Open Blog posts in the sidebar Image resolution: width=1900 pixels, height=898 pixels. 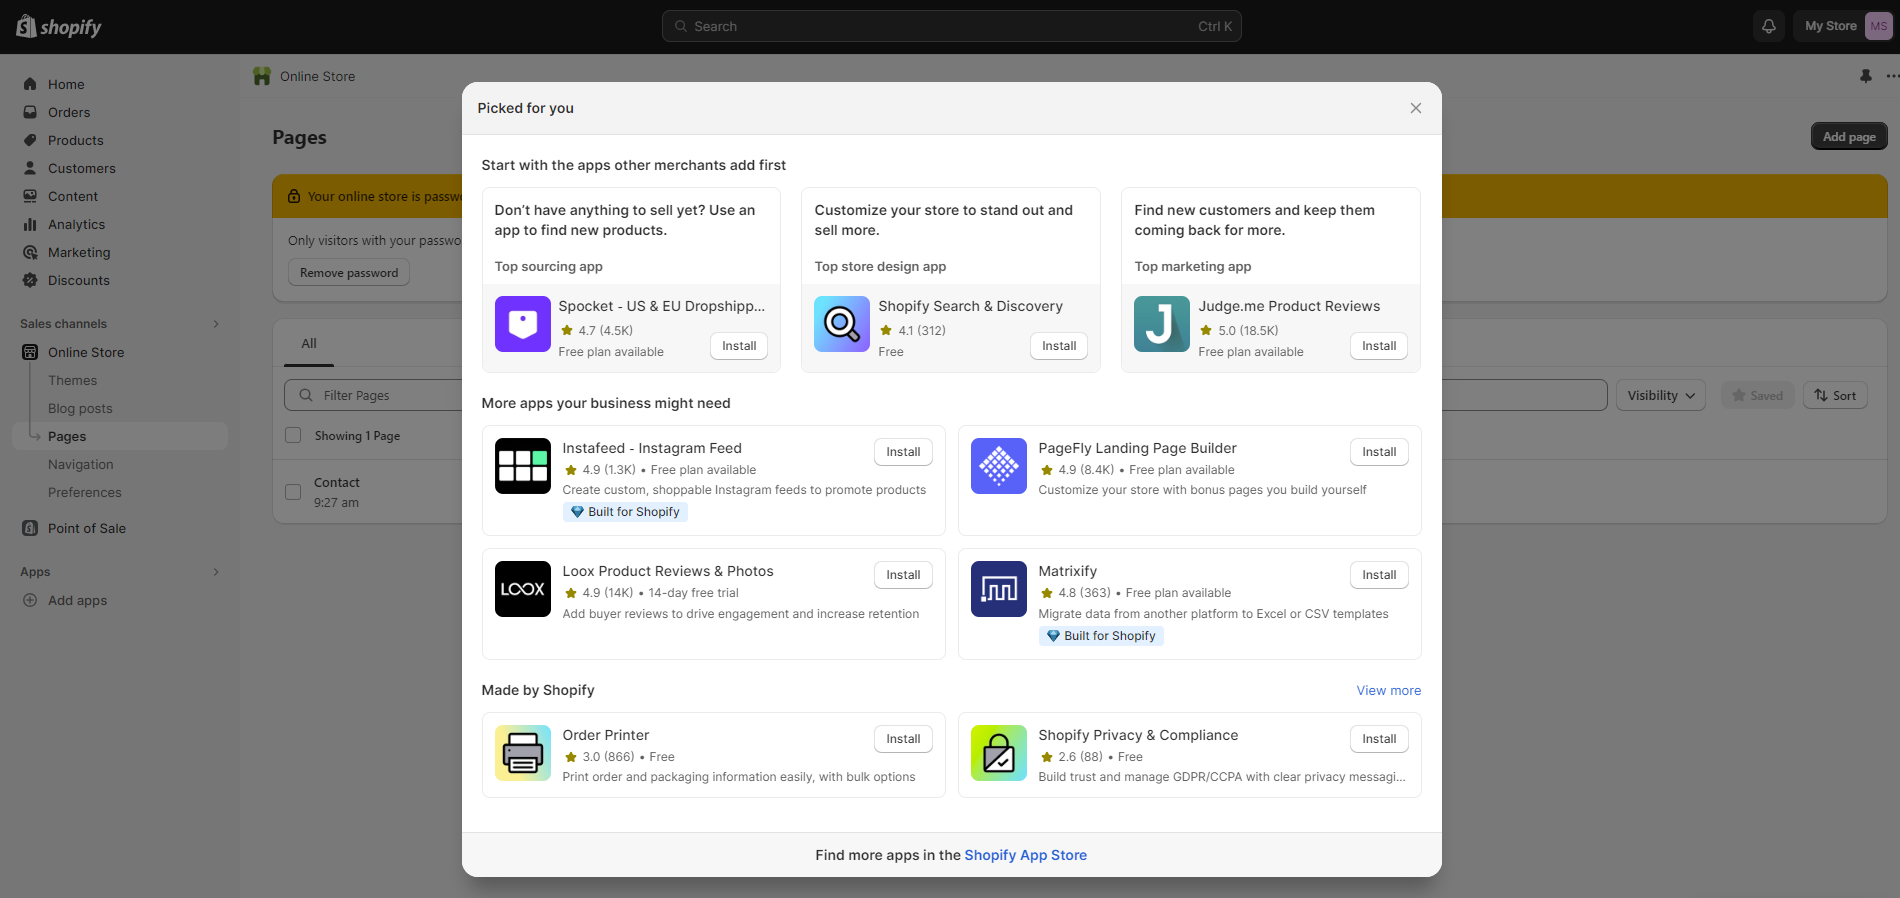pos(80,408)
